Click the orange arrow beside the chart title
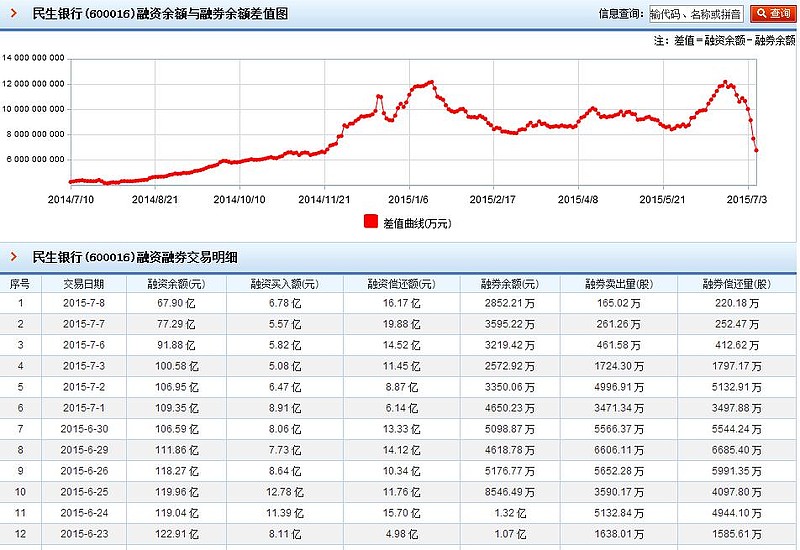 tap(14, 13)
